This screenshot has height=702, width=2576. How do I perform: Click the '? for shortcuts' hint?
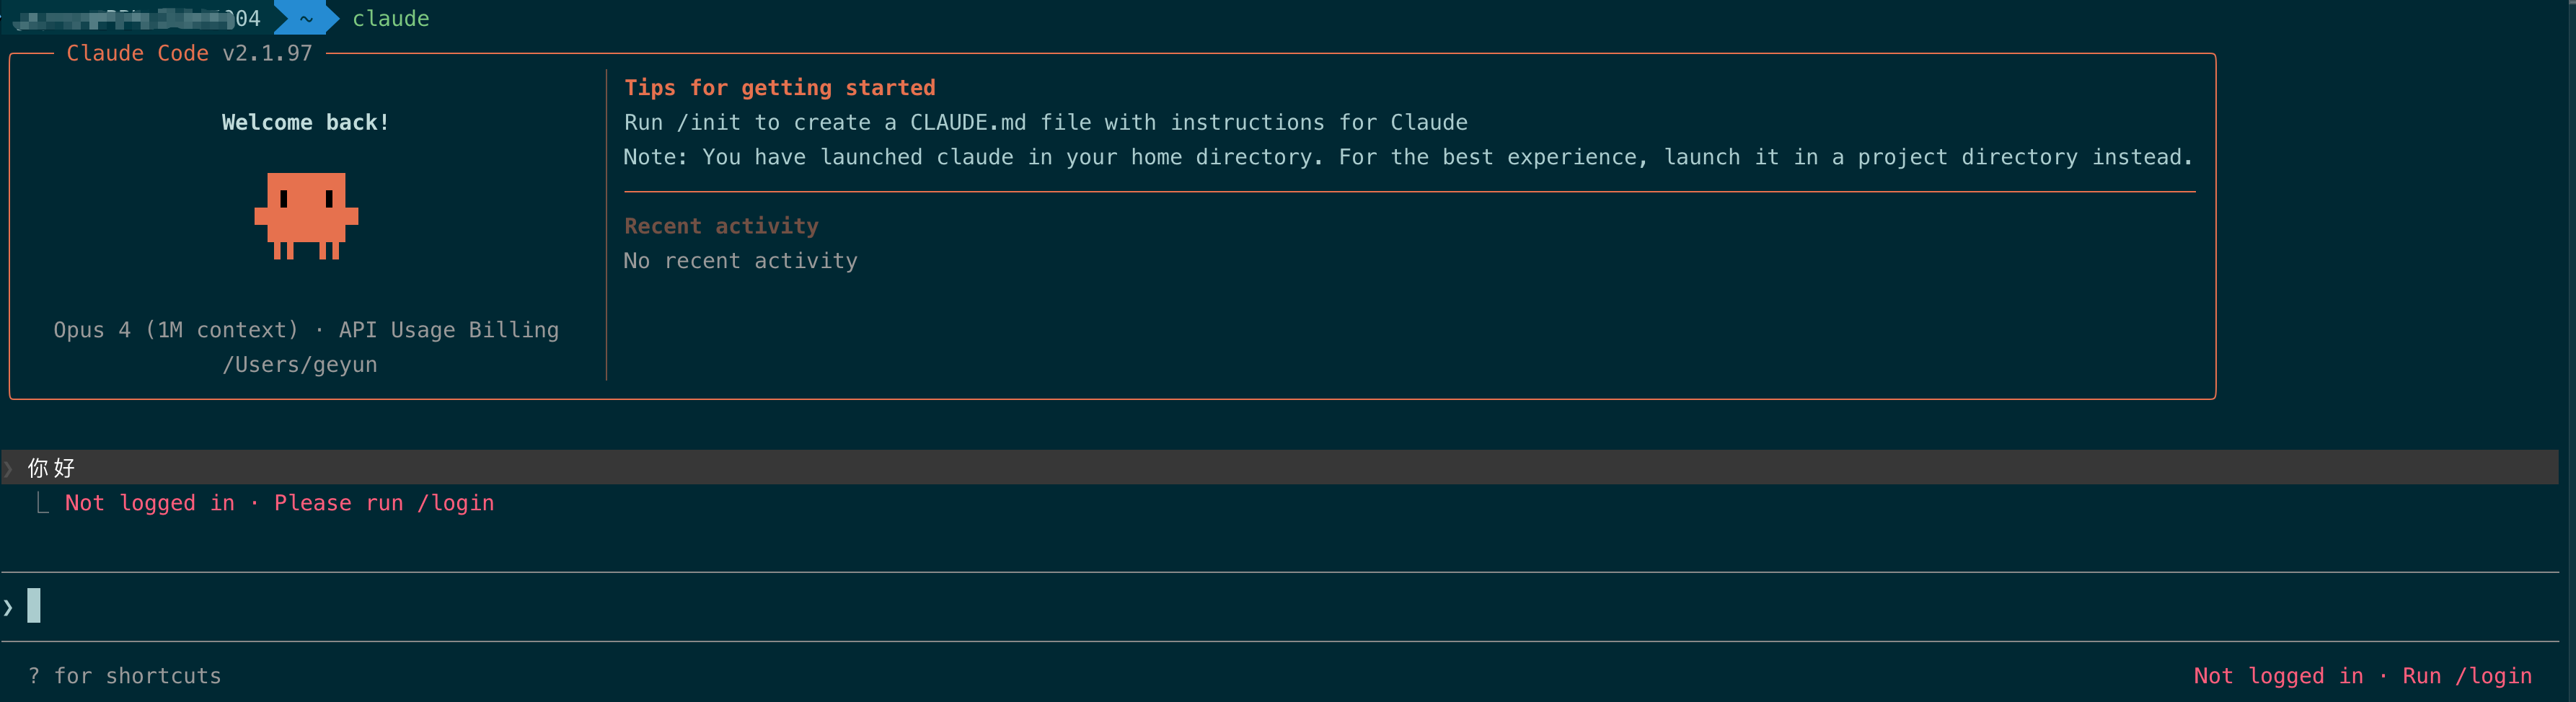[x=125, y=676]
